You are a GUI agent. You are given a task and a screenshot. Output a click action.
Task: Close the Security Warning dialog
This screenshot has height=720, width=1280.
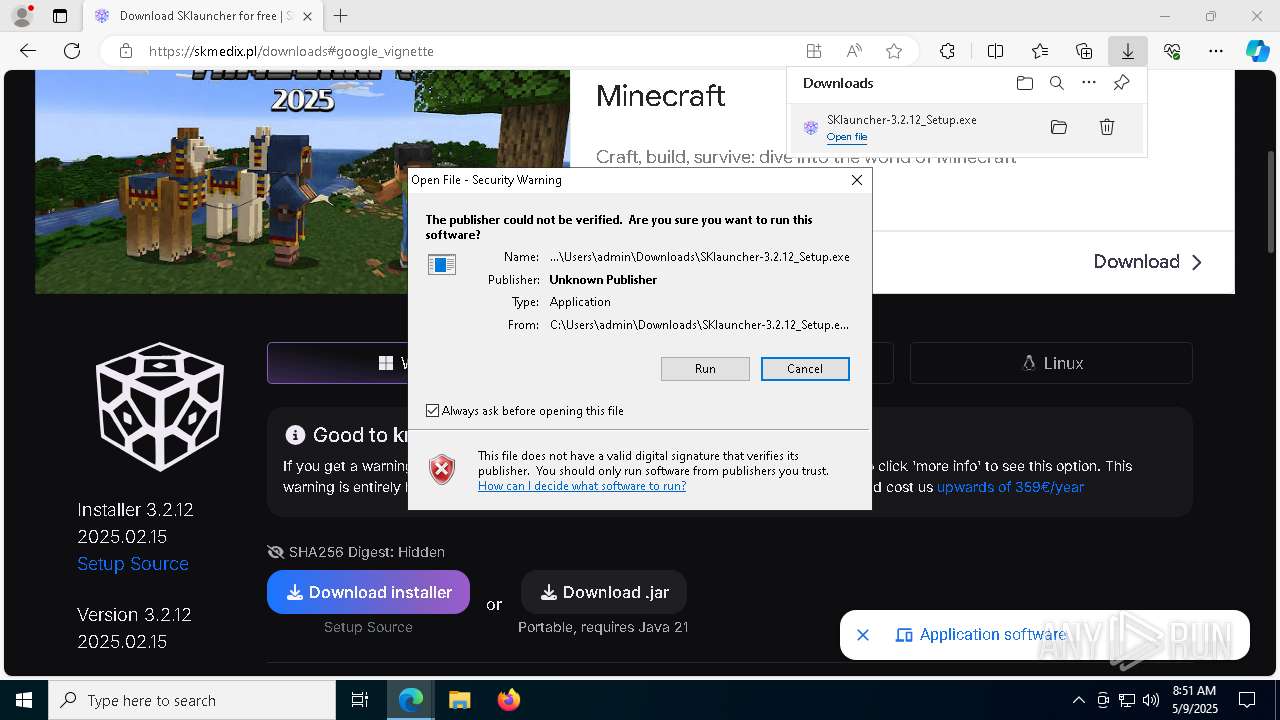(857, 180)
